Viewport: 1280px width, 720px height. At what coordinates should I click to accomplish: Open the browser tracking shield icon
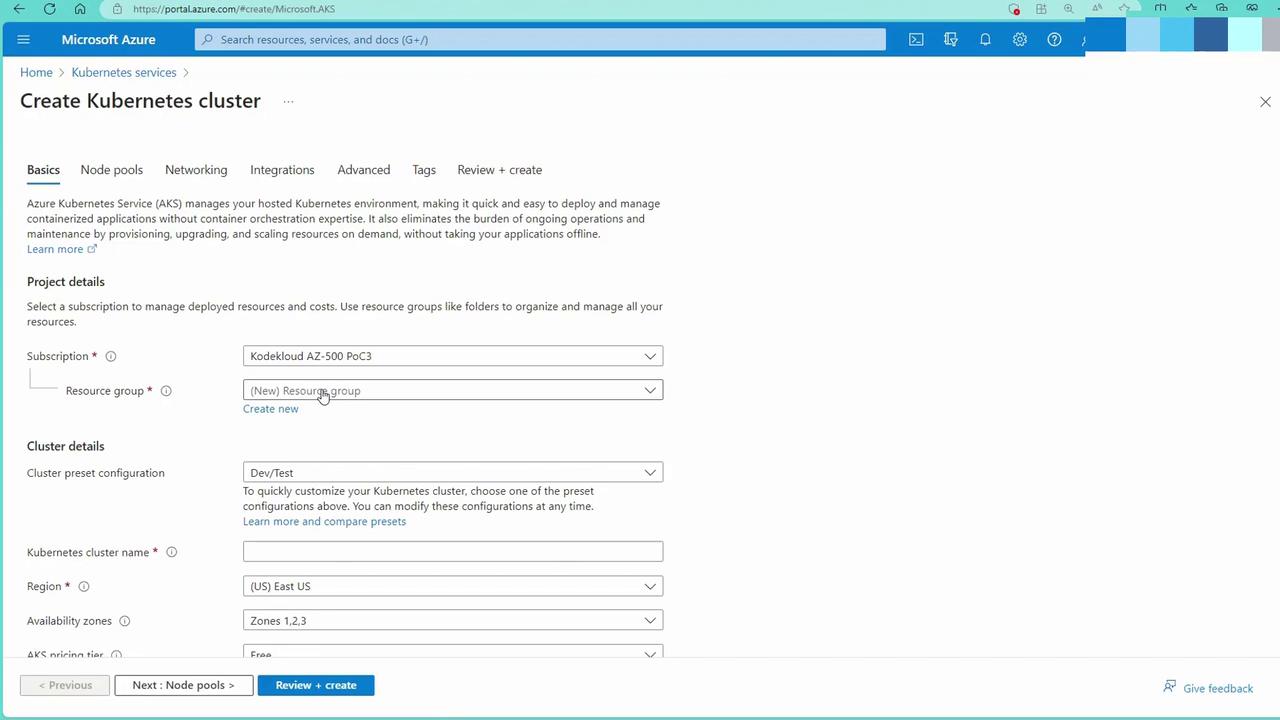point(1014,9)
